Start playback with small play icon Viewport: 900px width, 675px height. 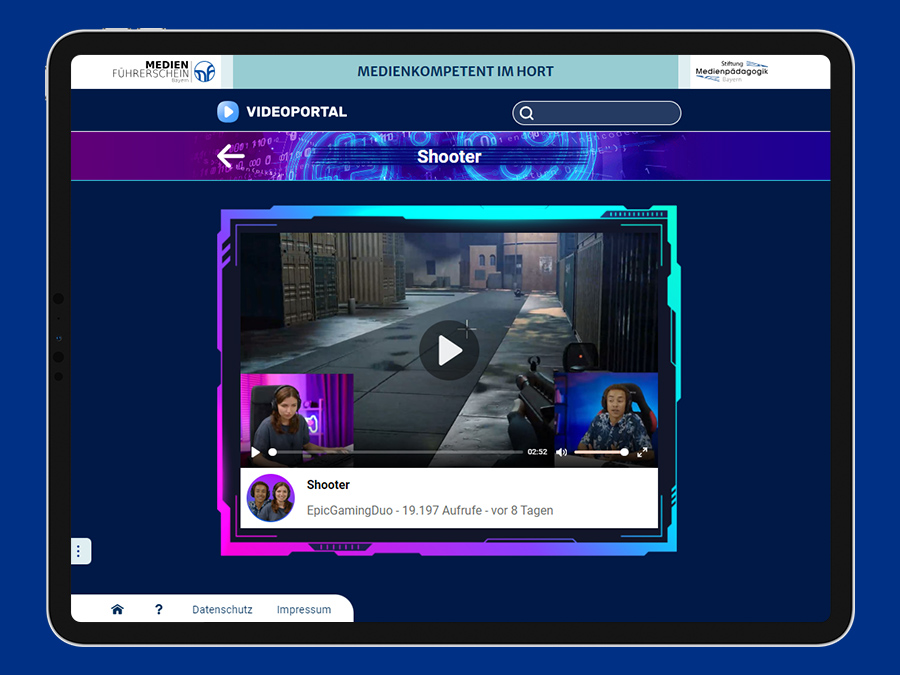click(x=255, y=452)
